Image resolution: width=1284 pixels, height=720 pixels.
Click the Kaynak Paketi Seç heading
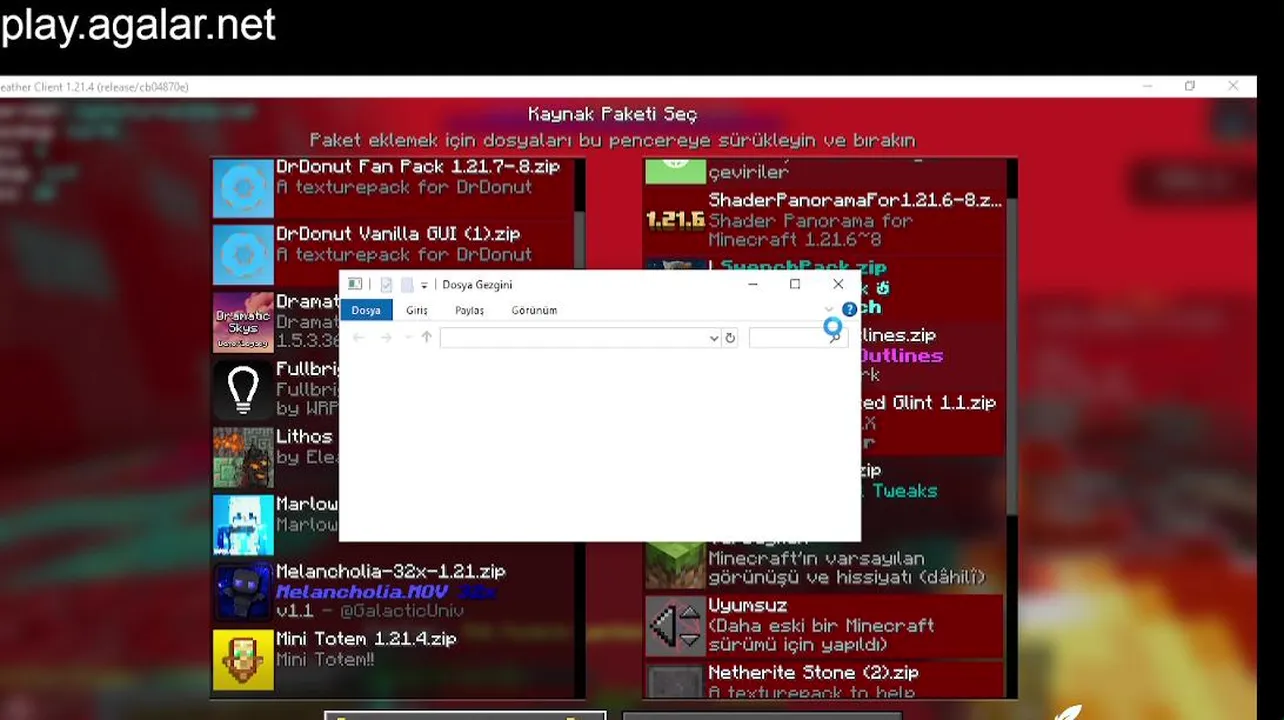pos(613,114)
